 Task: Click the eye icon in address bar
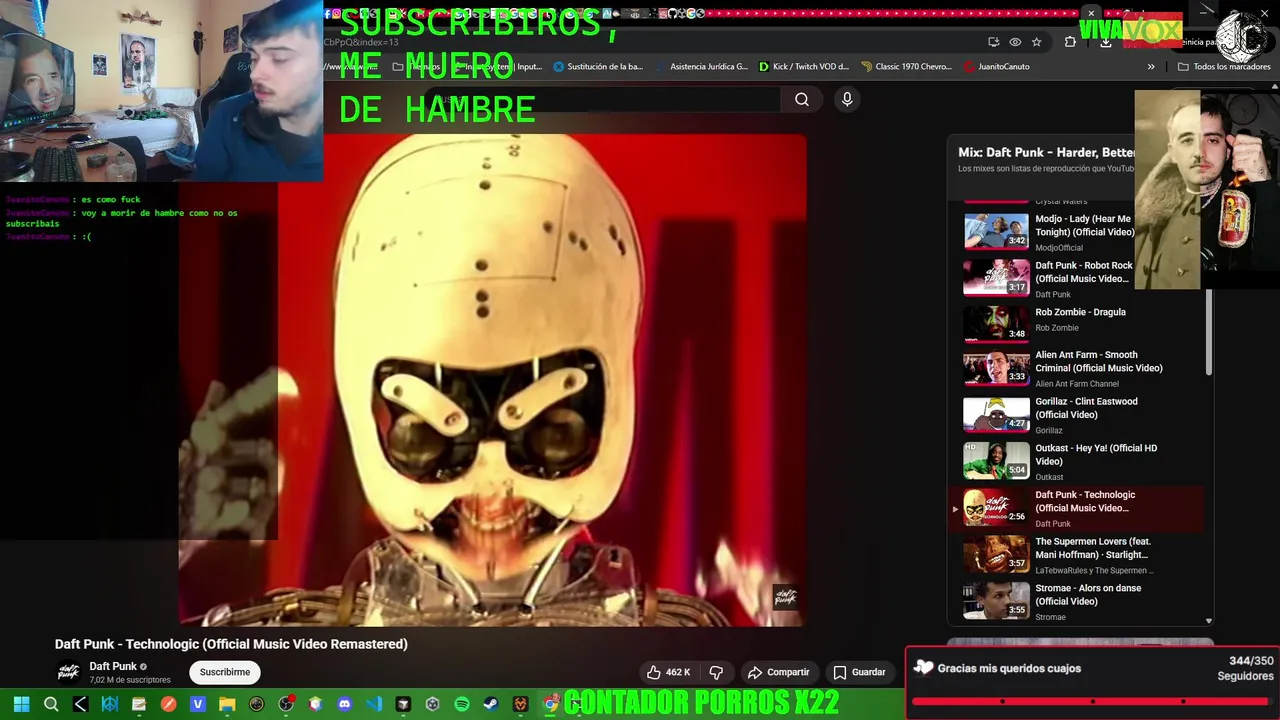1015,42
